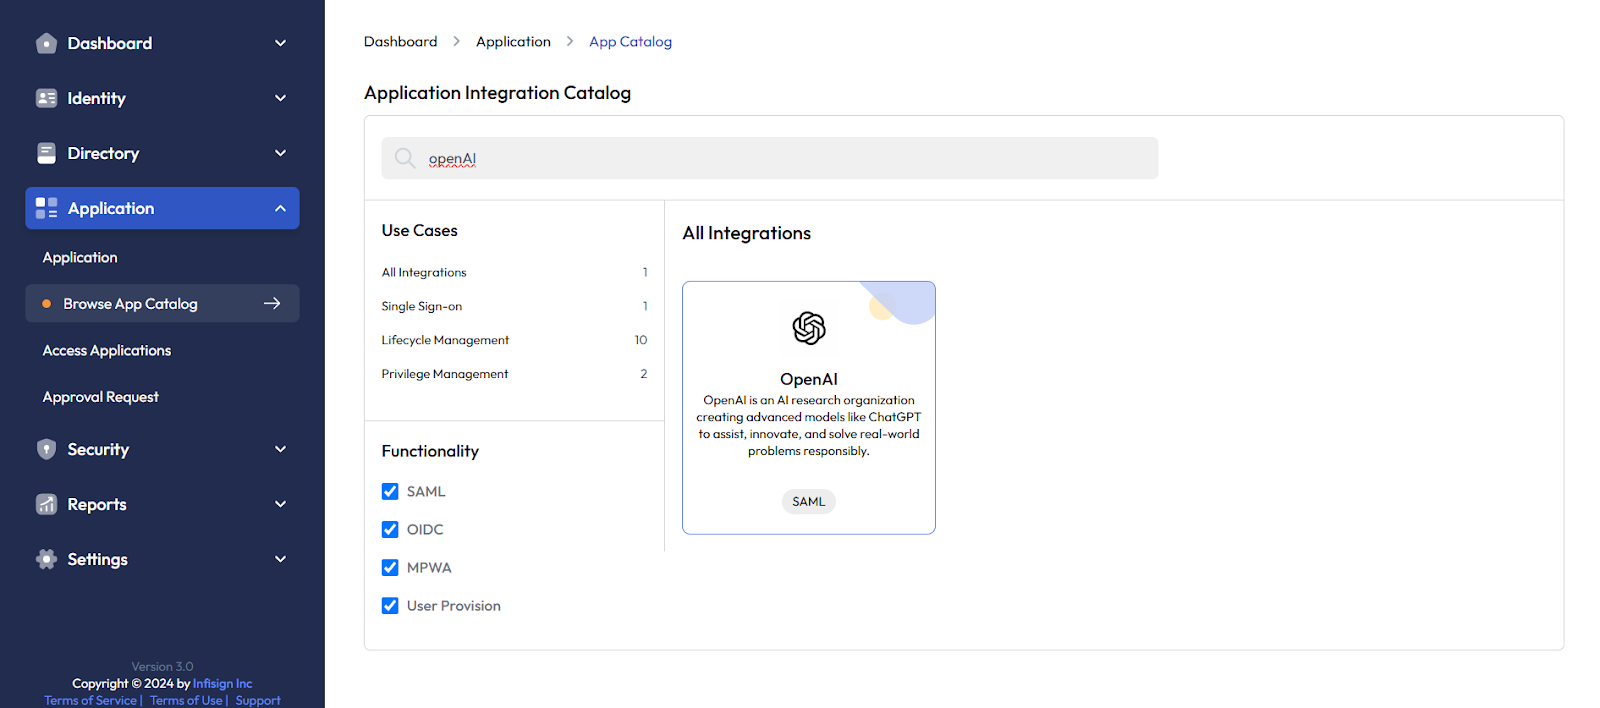Click the Reports chart icon in sidebar
Screen dimensions: 1600x708
point(46,504)
